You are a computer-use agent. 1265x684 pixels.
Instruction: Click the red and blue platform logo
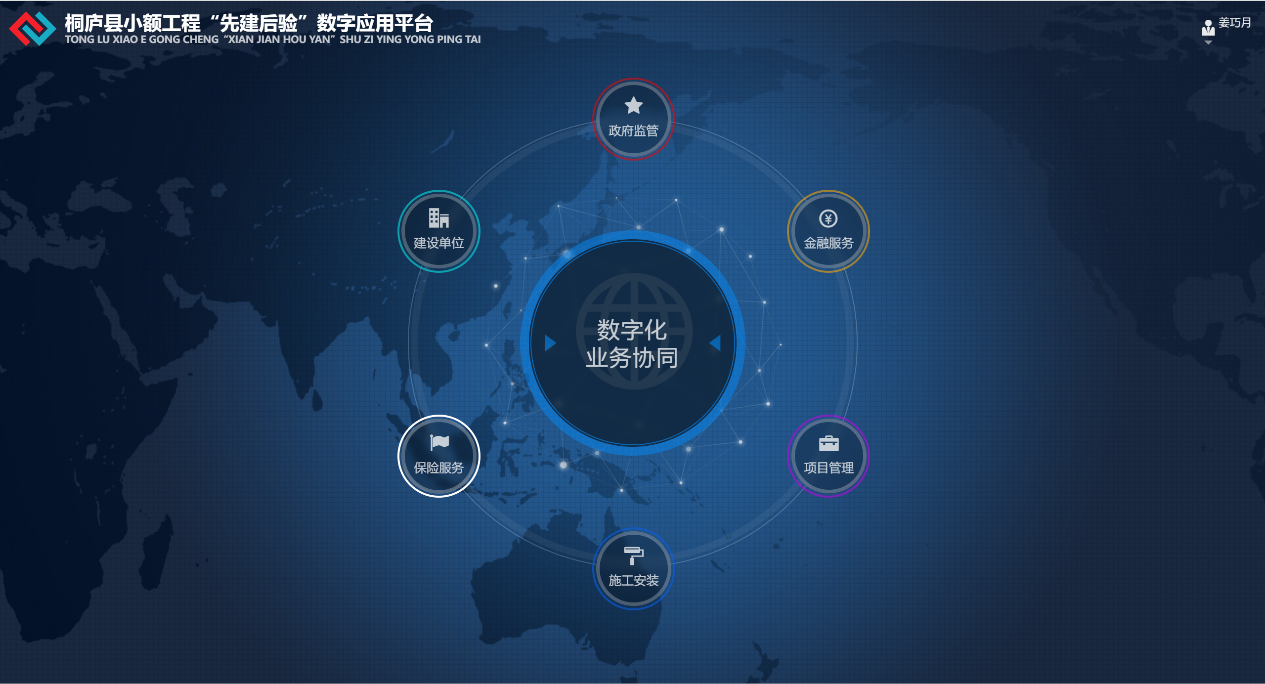coord(32,28)
